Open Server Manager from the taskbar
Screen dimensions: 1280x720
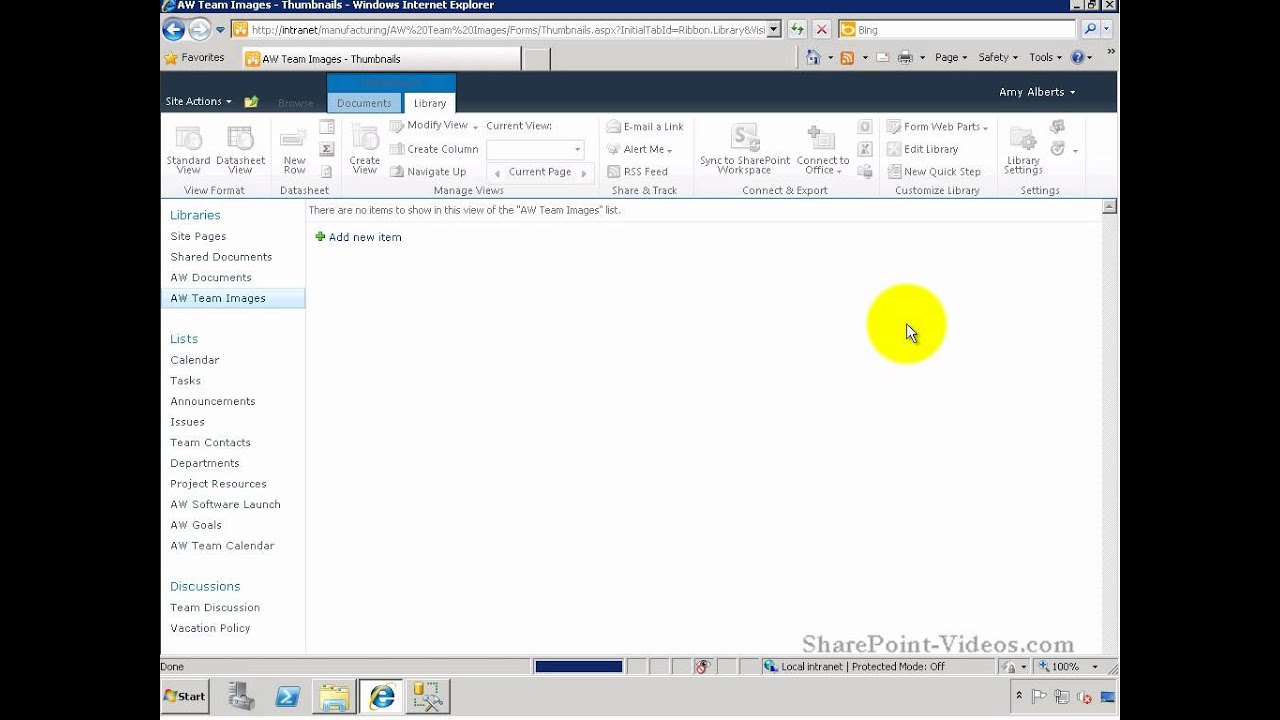(242, 696)
